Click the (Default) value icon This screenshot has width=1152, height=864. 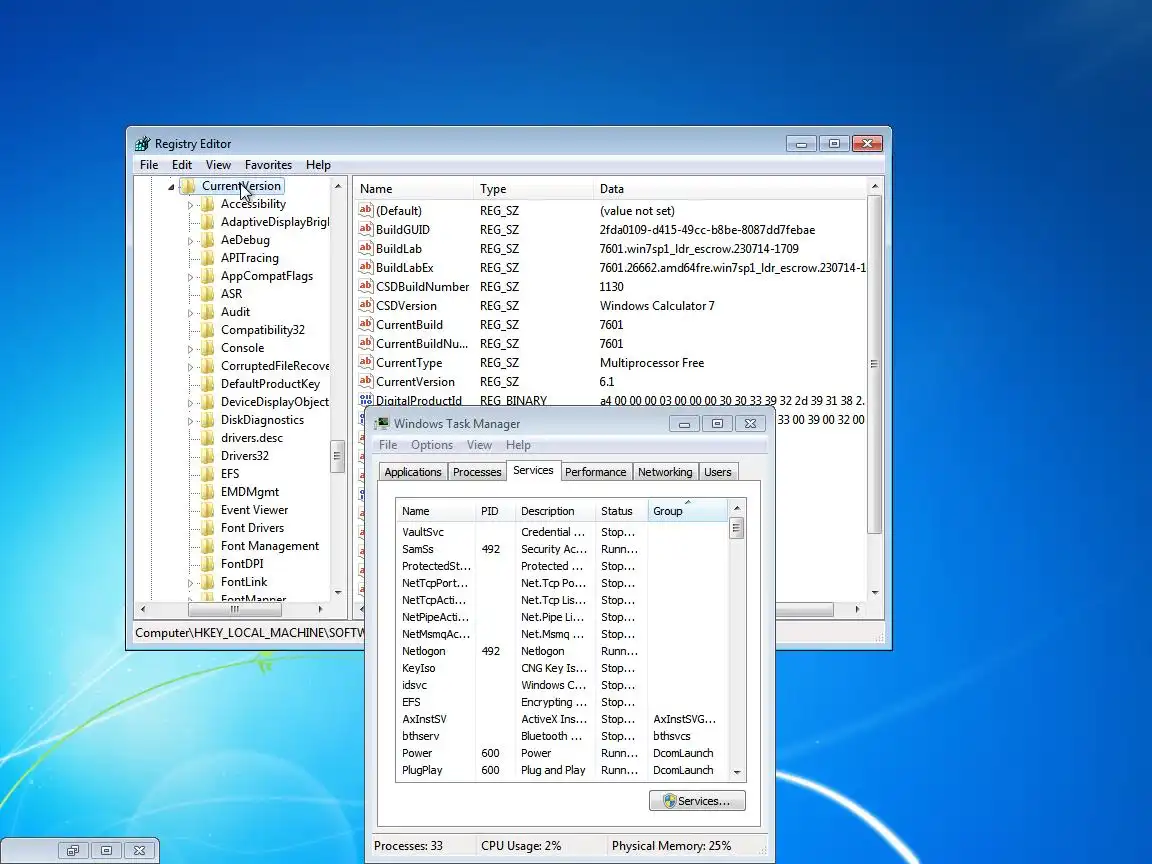click(x=366, y=210)
